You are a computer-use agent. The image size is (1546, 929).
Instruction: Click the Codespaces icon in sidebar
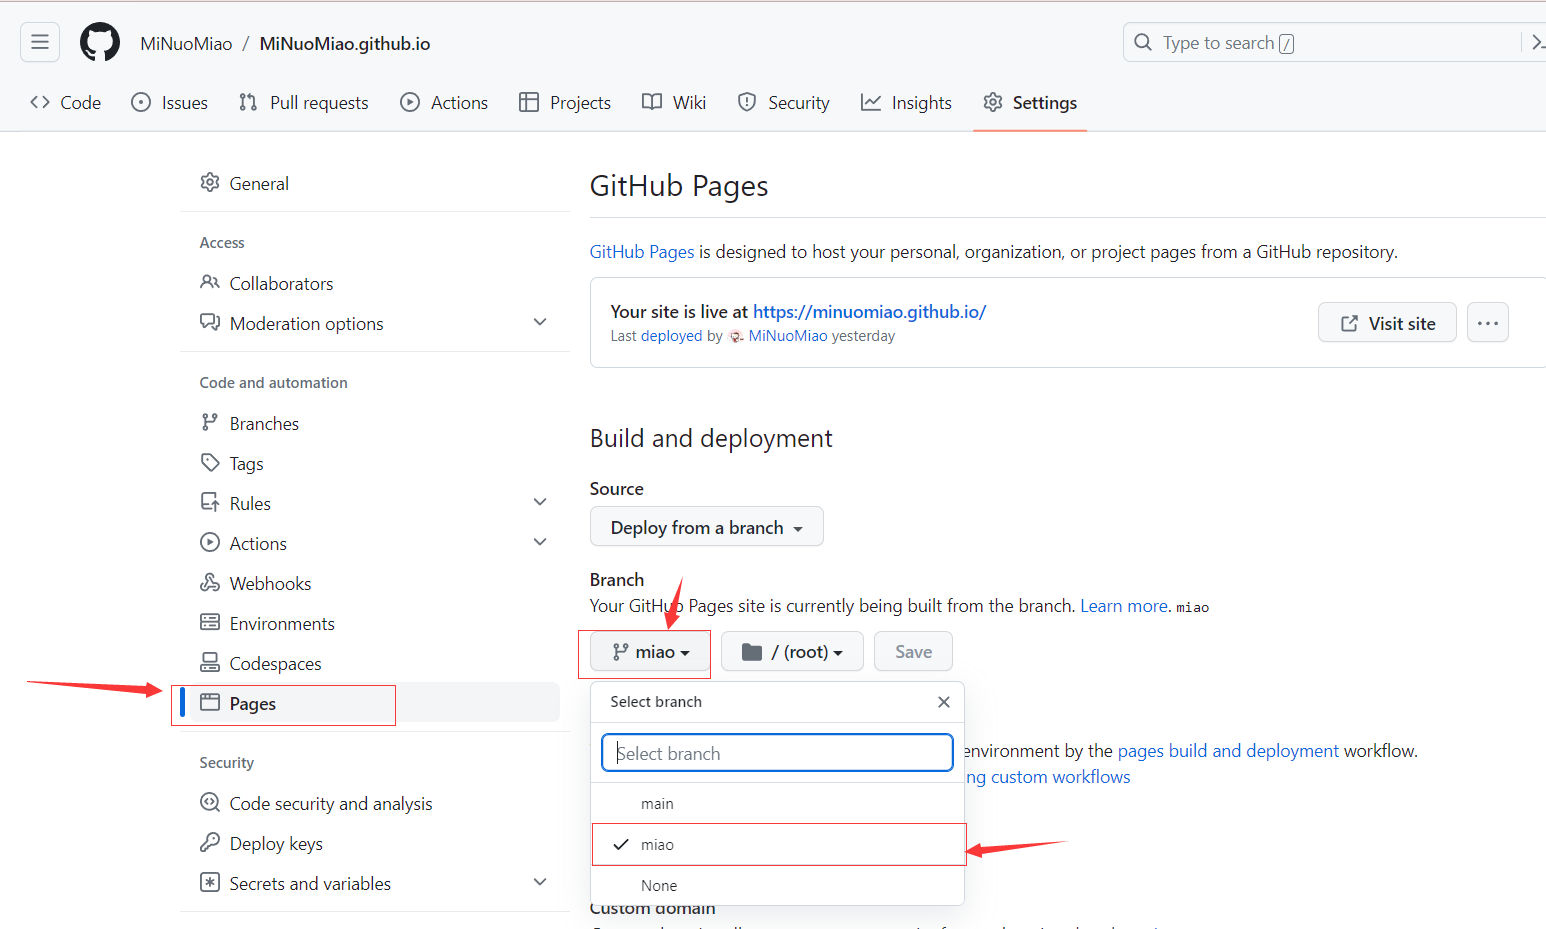click(210, 663)
